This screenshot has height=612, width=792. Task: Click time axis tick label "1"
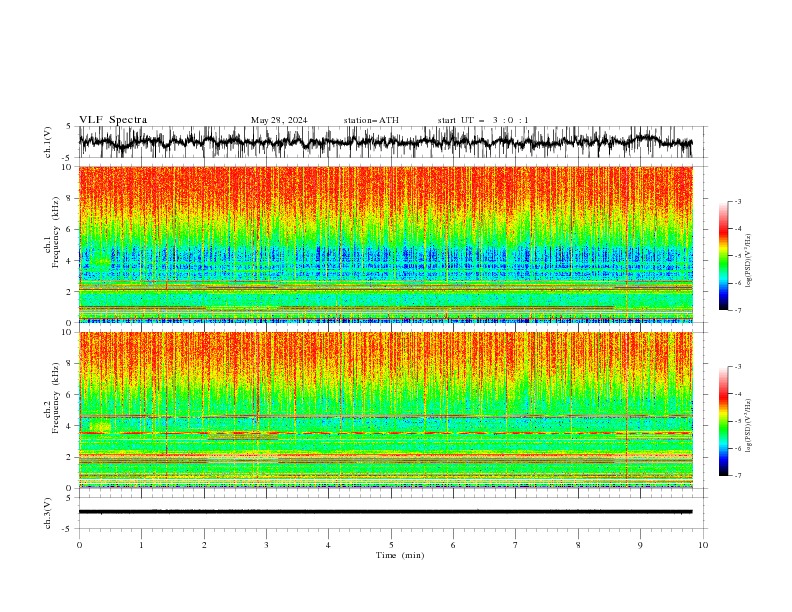(141, 545)
